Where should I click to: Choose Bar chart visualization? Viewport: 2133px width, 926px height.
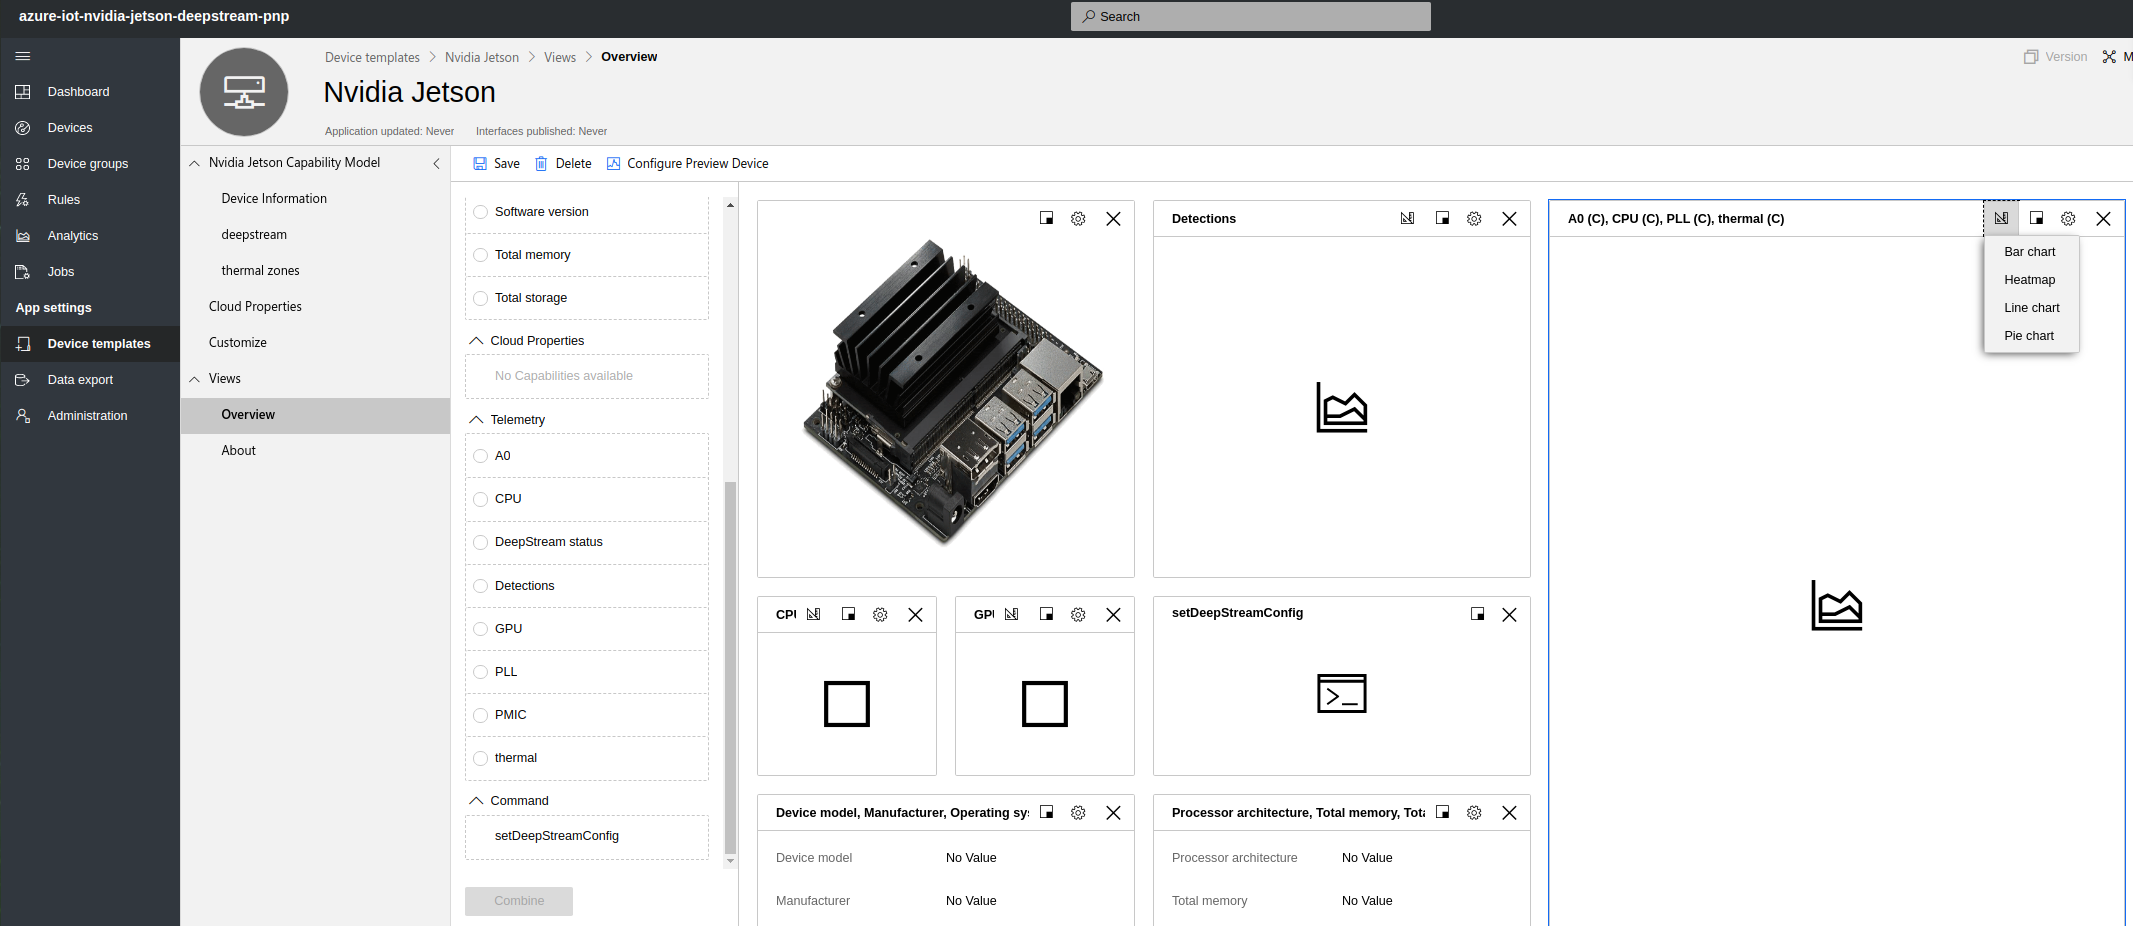pos(2031,252)
